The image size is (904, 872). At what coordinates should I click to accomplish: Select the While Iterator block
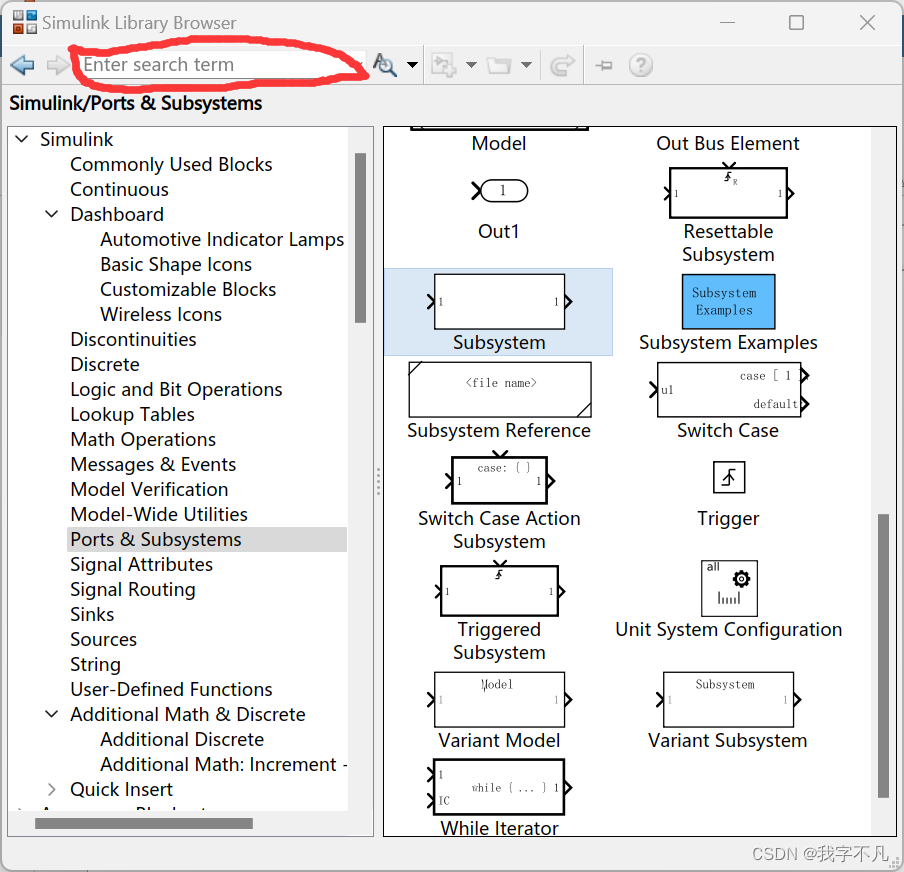[499, 787]
